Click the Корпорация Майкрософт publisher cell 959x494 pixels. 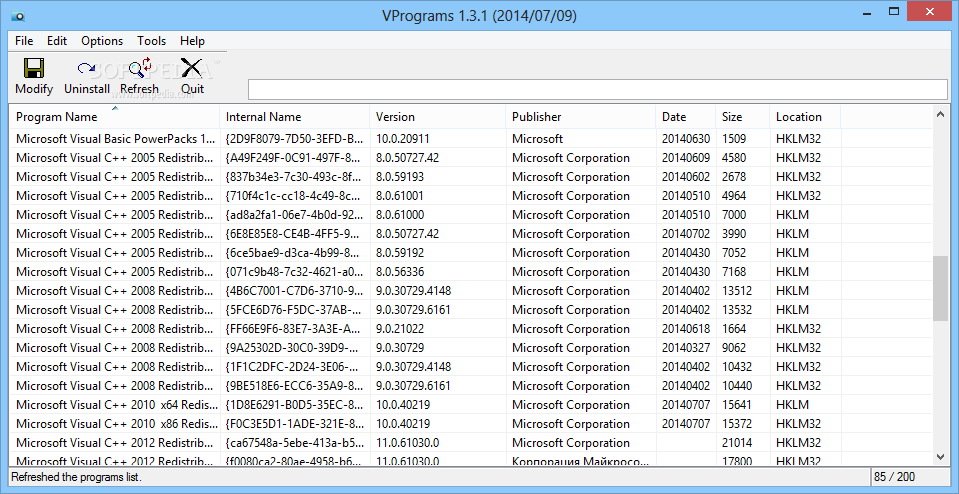(580, 460)
